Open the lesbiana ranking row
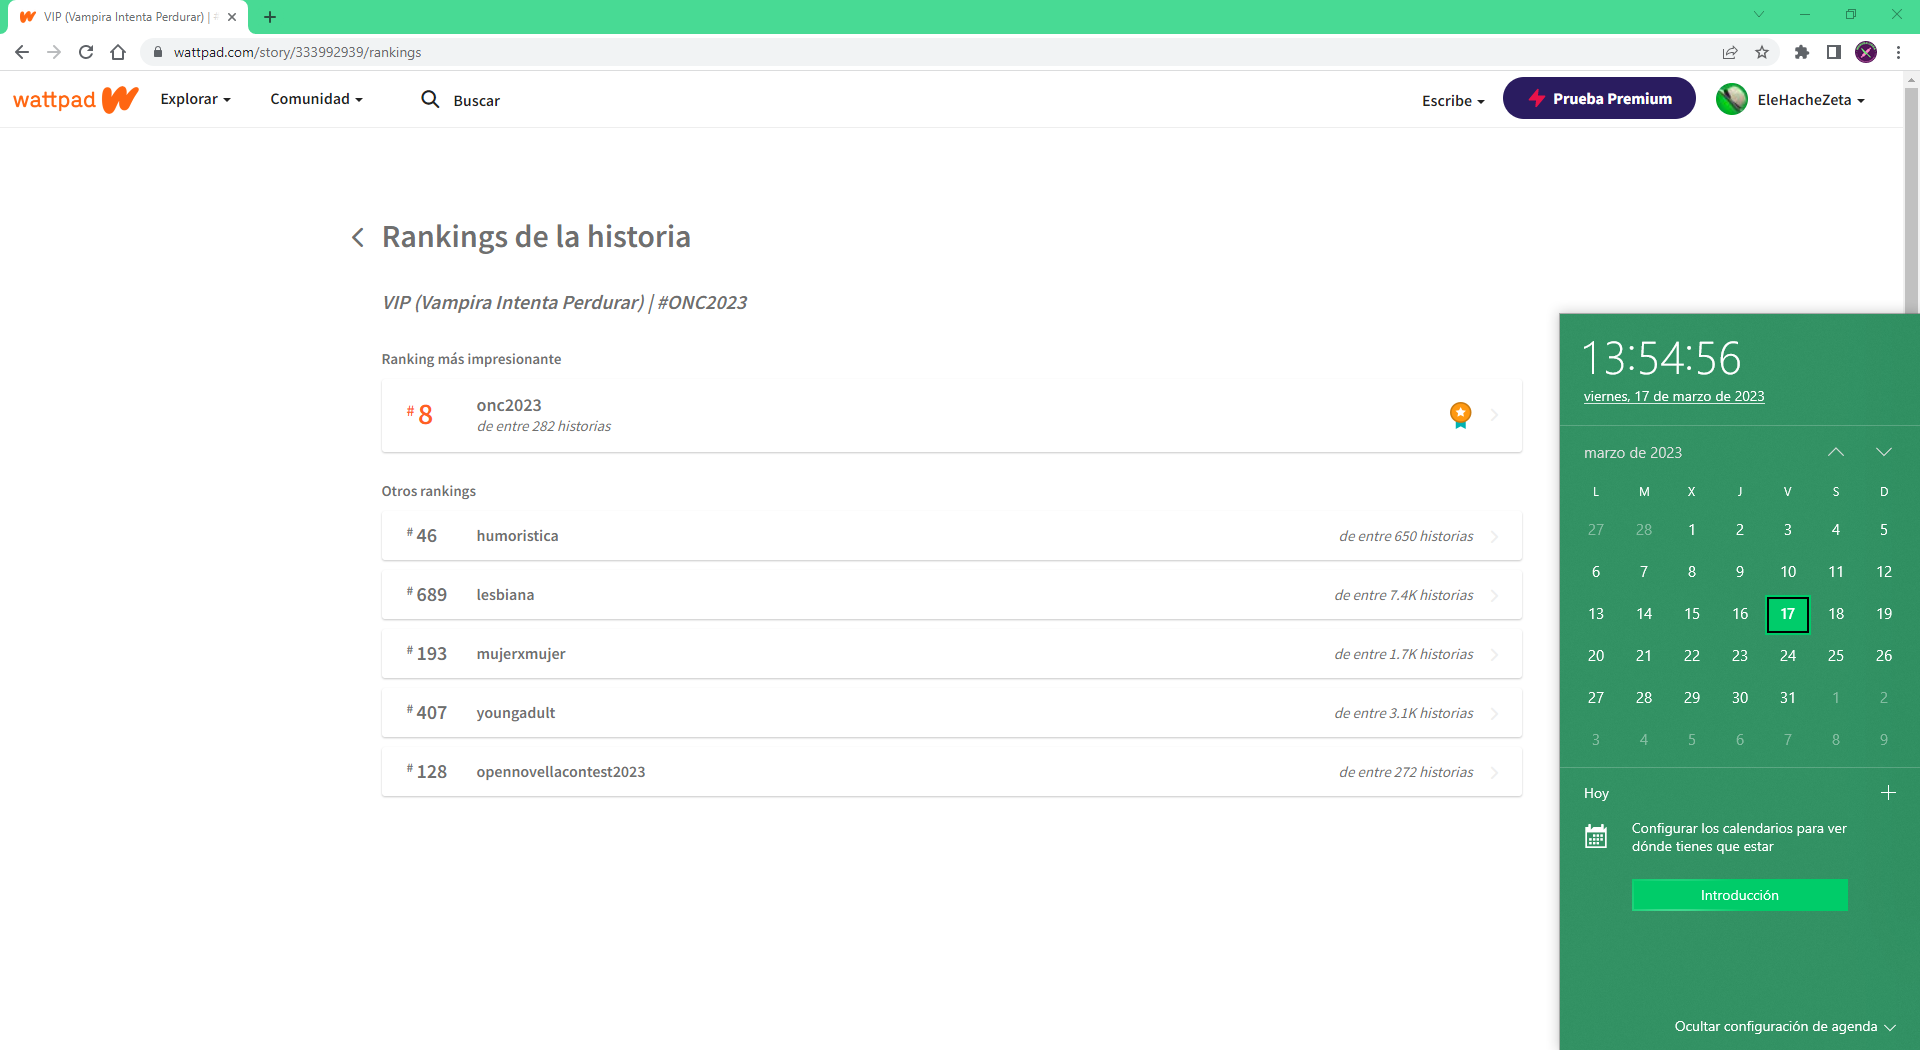This screenshot has width=1920, height=1050. click(951, 595)
